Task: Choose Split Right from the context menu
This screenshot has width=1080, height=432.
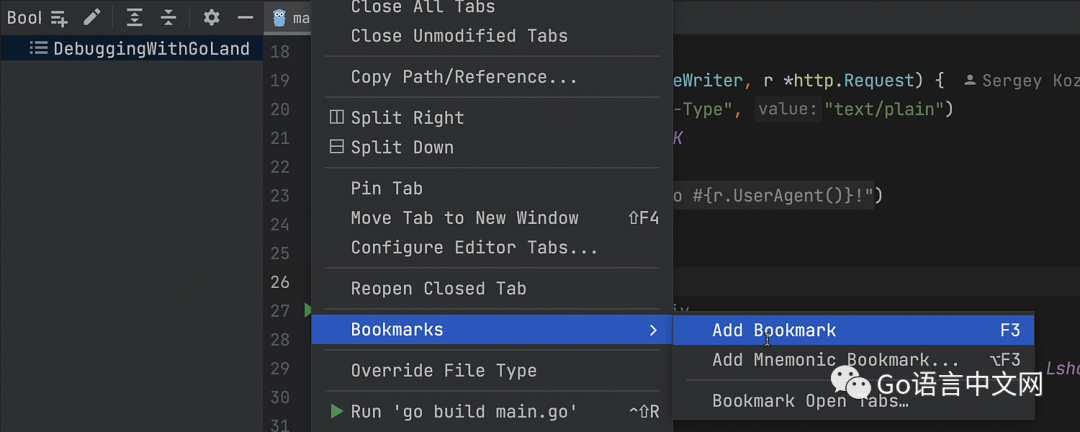Action: 407,118
